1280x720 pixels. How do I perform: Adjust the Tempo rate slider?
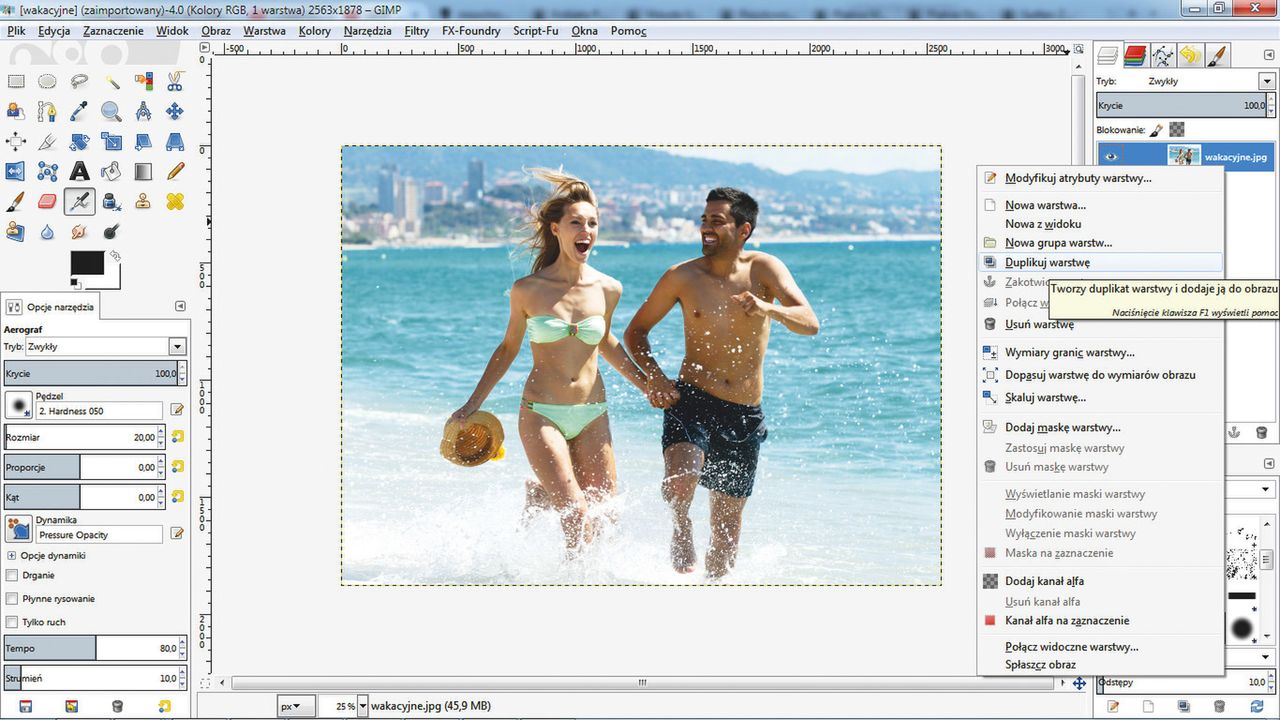point(90,648)
